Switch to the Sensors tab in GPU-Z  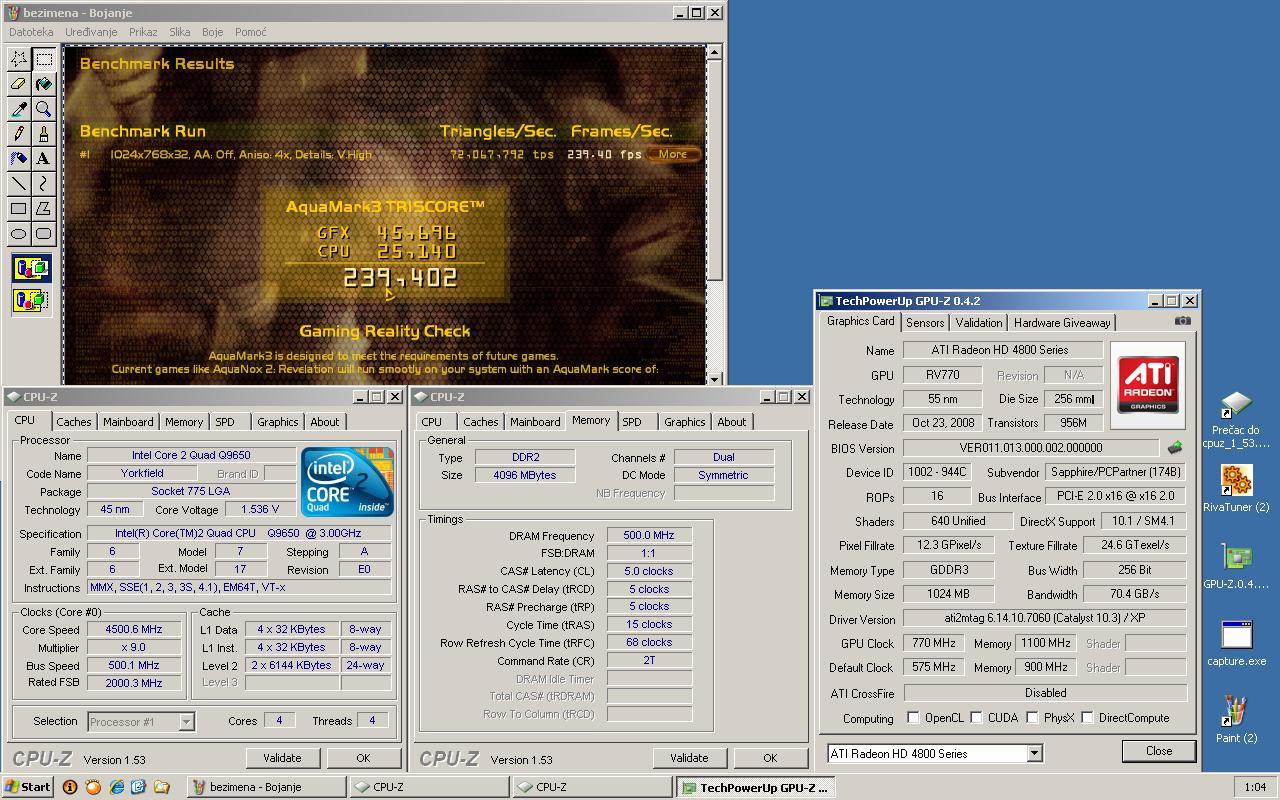(925, 323)
